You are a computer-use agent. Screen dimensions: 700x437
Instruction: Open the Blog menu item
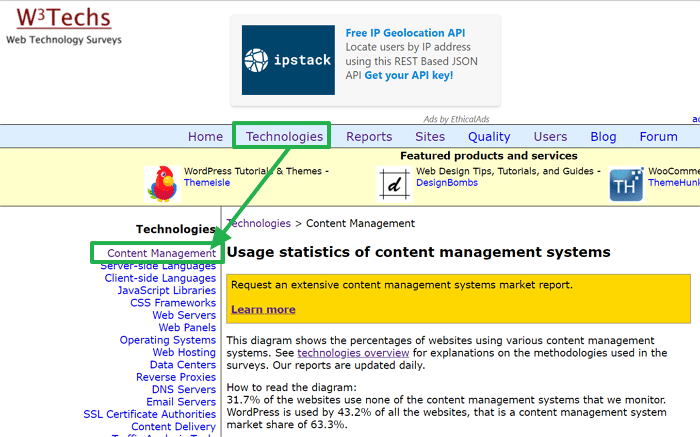point(603,137)
